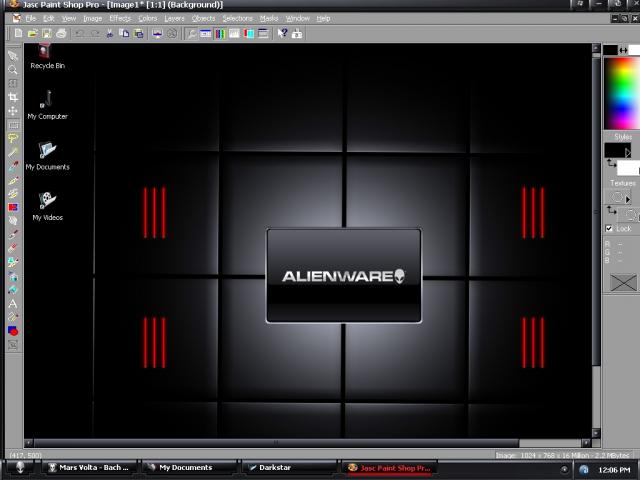Screen dimensions: 640x480
Task: Toggle the Tool Options window button
Action: (x=205, y=33)
